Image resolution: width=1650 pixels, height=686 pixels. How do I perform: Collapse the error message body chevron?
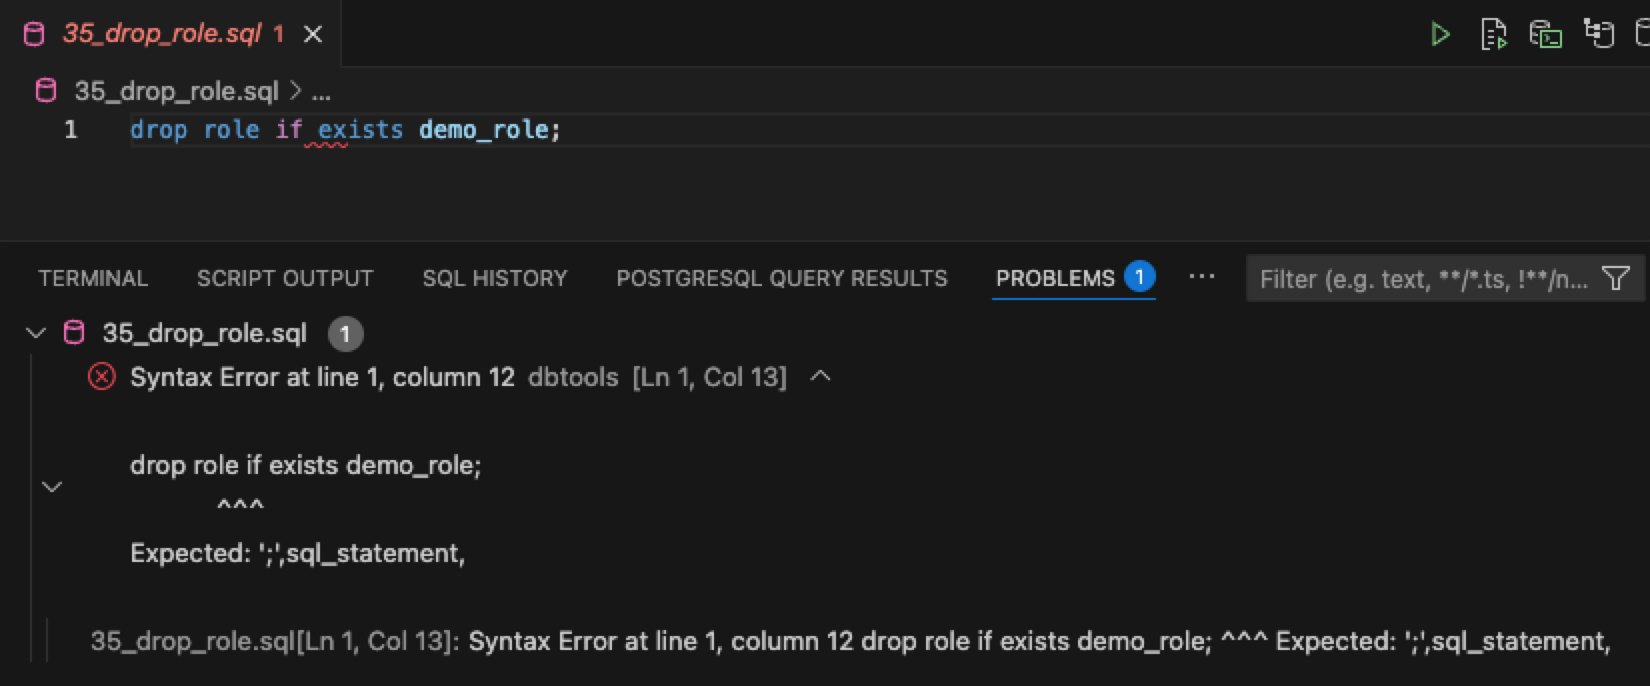click(x=52, y=487)
